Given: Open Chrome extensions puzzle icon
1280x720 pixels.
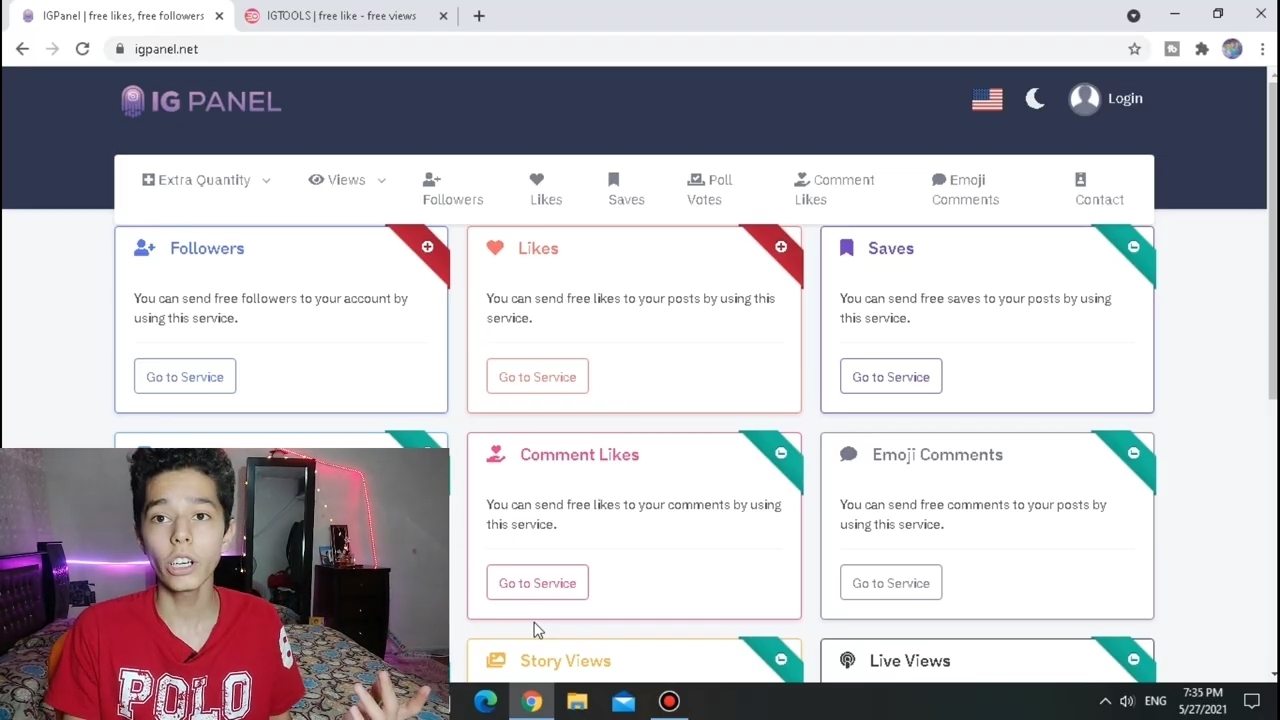Looking at the screenshot, I should point(1202,49).
